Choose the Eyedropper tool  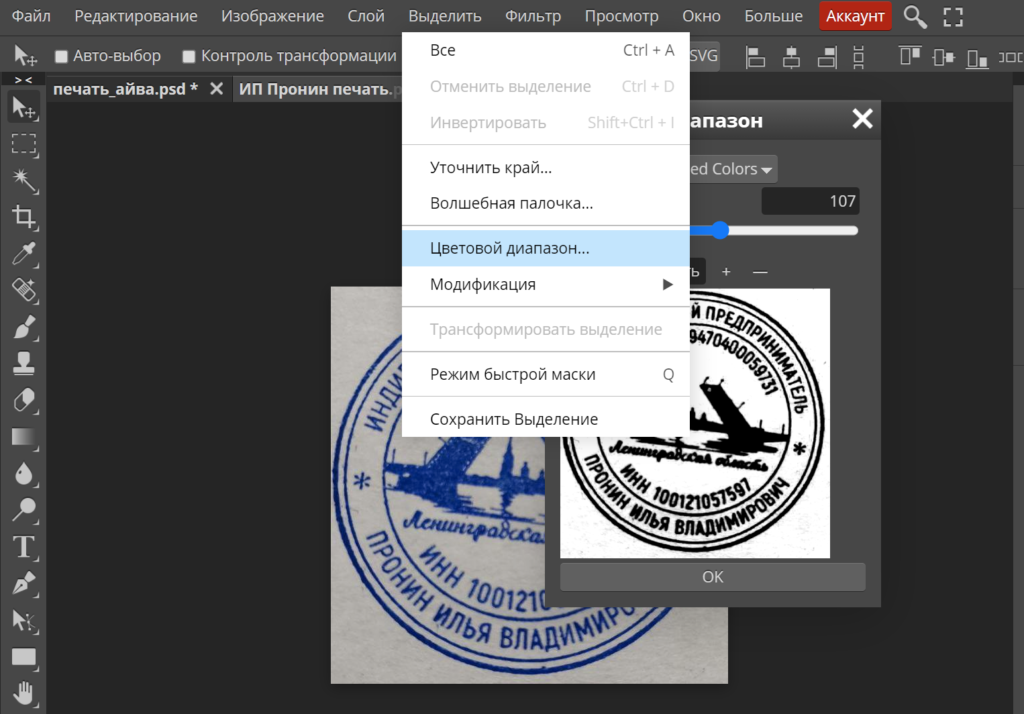[23, 253]
